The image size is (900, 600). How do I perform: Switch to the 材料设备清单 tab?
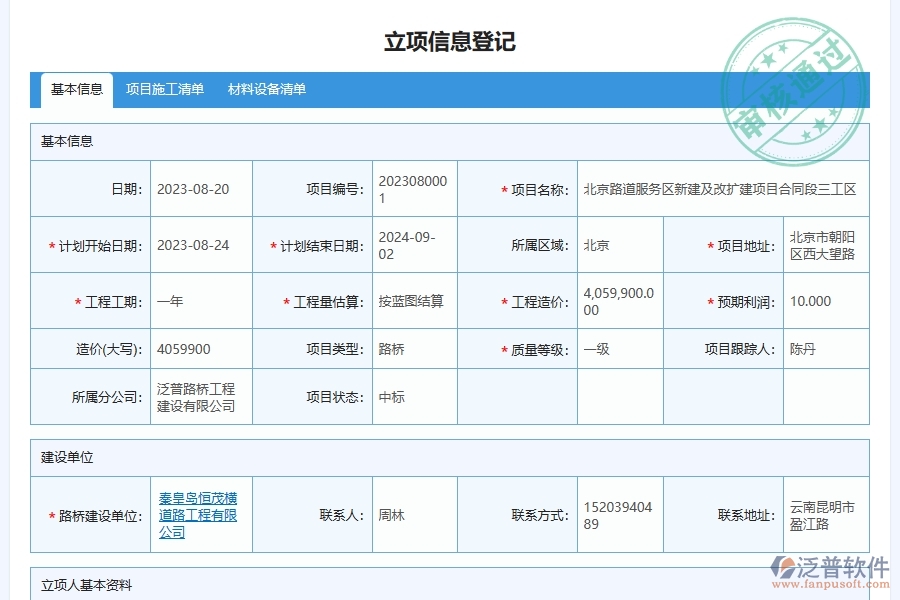(x=266, y=89)
